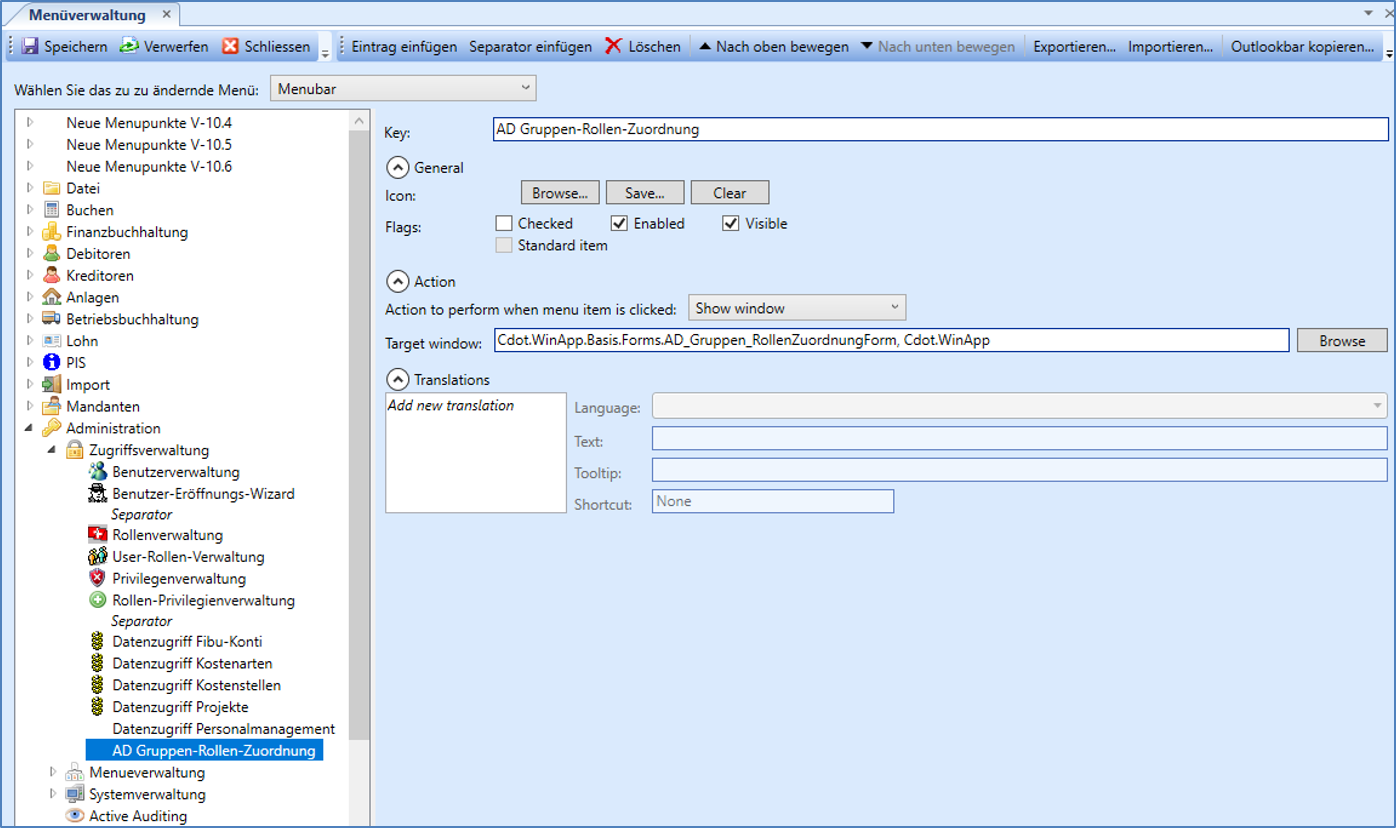Collapse the Translations section
Screen dimensions: 1396x828
click(398, 380)
